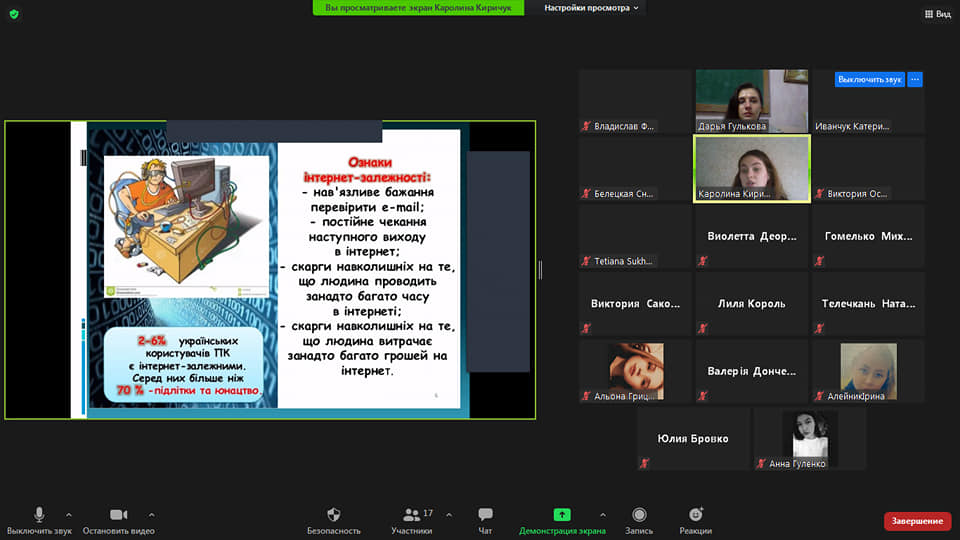This screenshot has width=960, height=540.
Task: Open the Чат chat panel
Action: tap(485, 515)
